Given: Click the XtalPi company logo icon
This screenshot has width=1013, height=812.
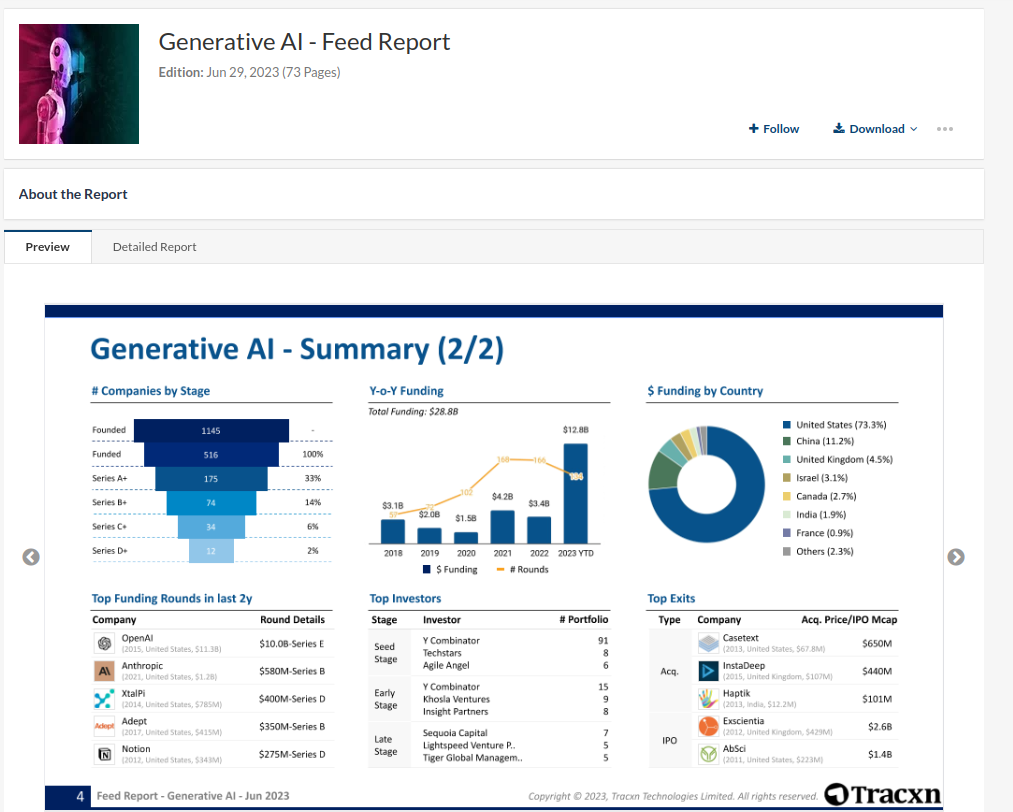Looking at the screenshot, I should [x=104, y=699].
